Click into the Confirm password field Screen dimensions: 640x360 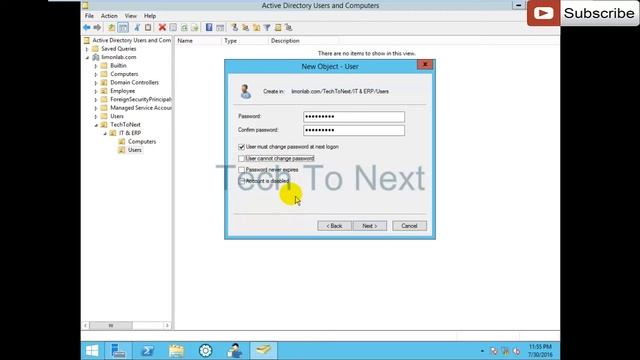point(354,130)
